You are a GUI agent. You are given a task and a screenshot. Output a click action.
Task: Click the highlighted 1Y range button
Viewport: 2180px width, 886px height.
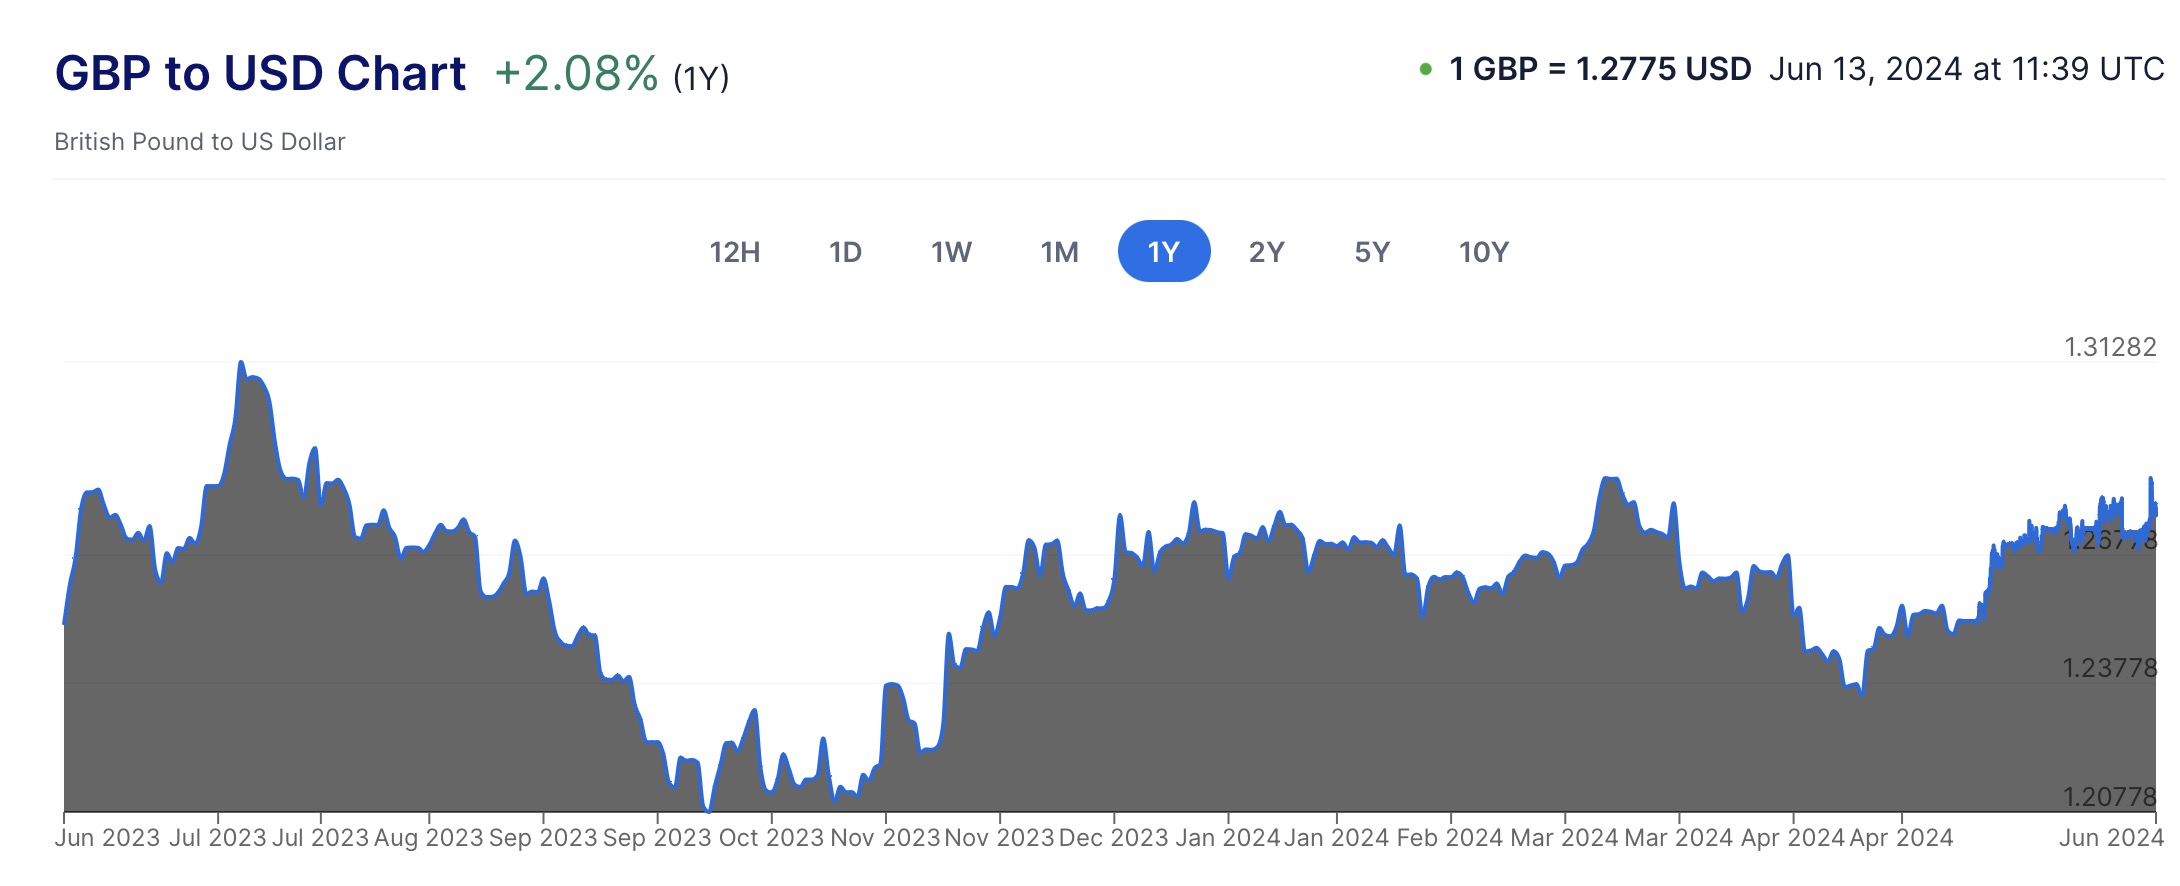pyautogui.click(x=1164, y=252)
